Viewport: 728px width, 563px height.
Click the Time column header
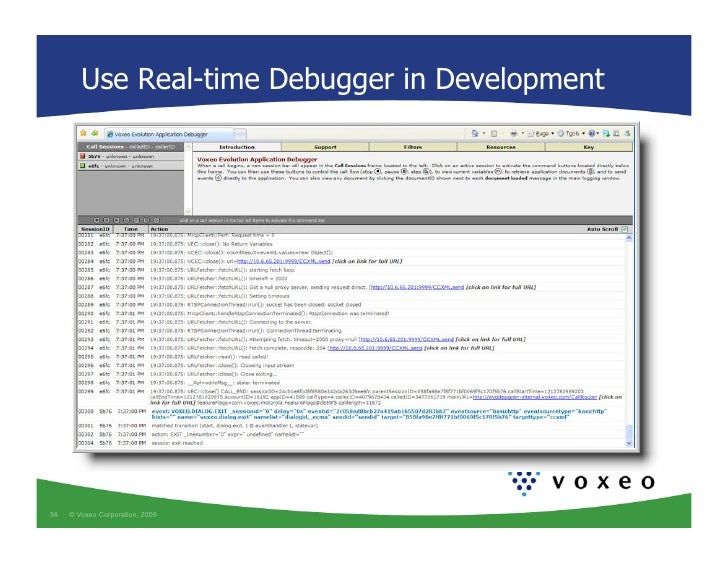tap(130, 229)
